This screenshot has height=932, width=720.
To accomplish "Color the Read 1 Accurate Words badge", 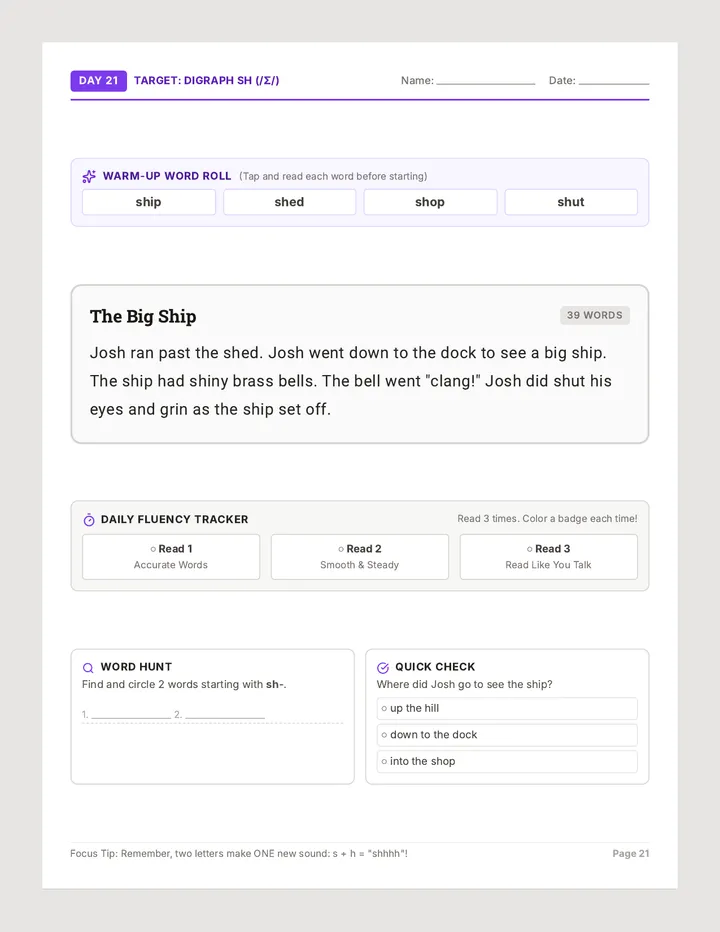I will (x=171, y=557).
